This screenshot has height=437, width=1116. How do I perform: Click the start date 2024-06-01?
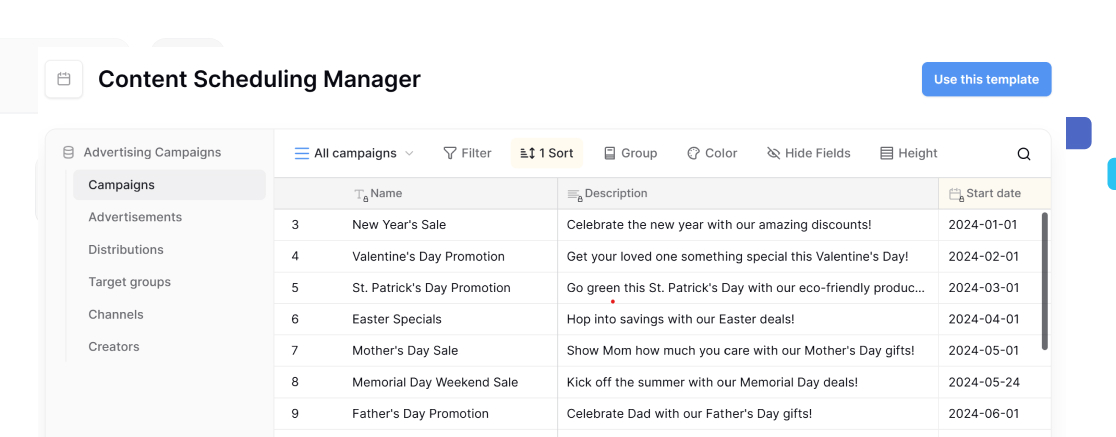click(984, 414)
